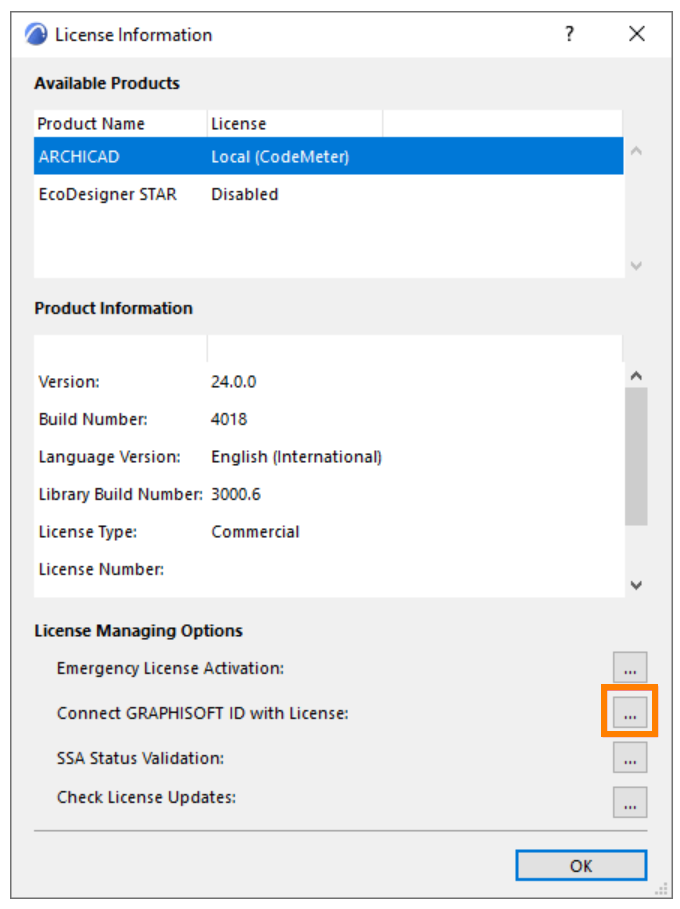Close the License Information dialog
This screenshot has height=909, width=680.
click(x=637, y=34)
